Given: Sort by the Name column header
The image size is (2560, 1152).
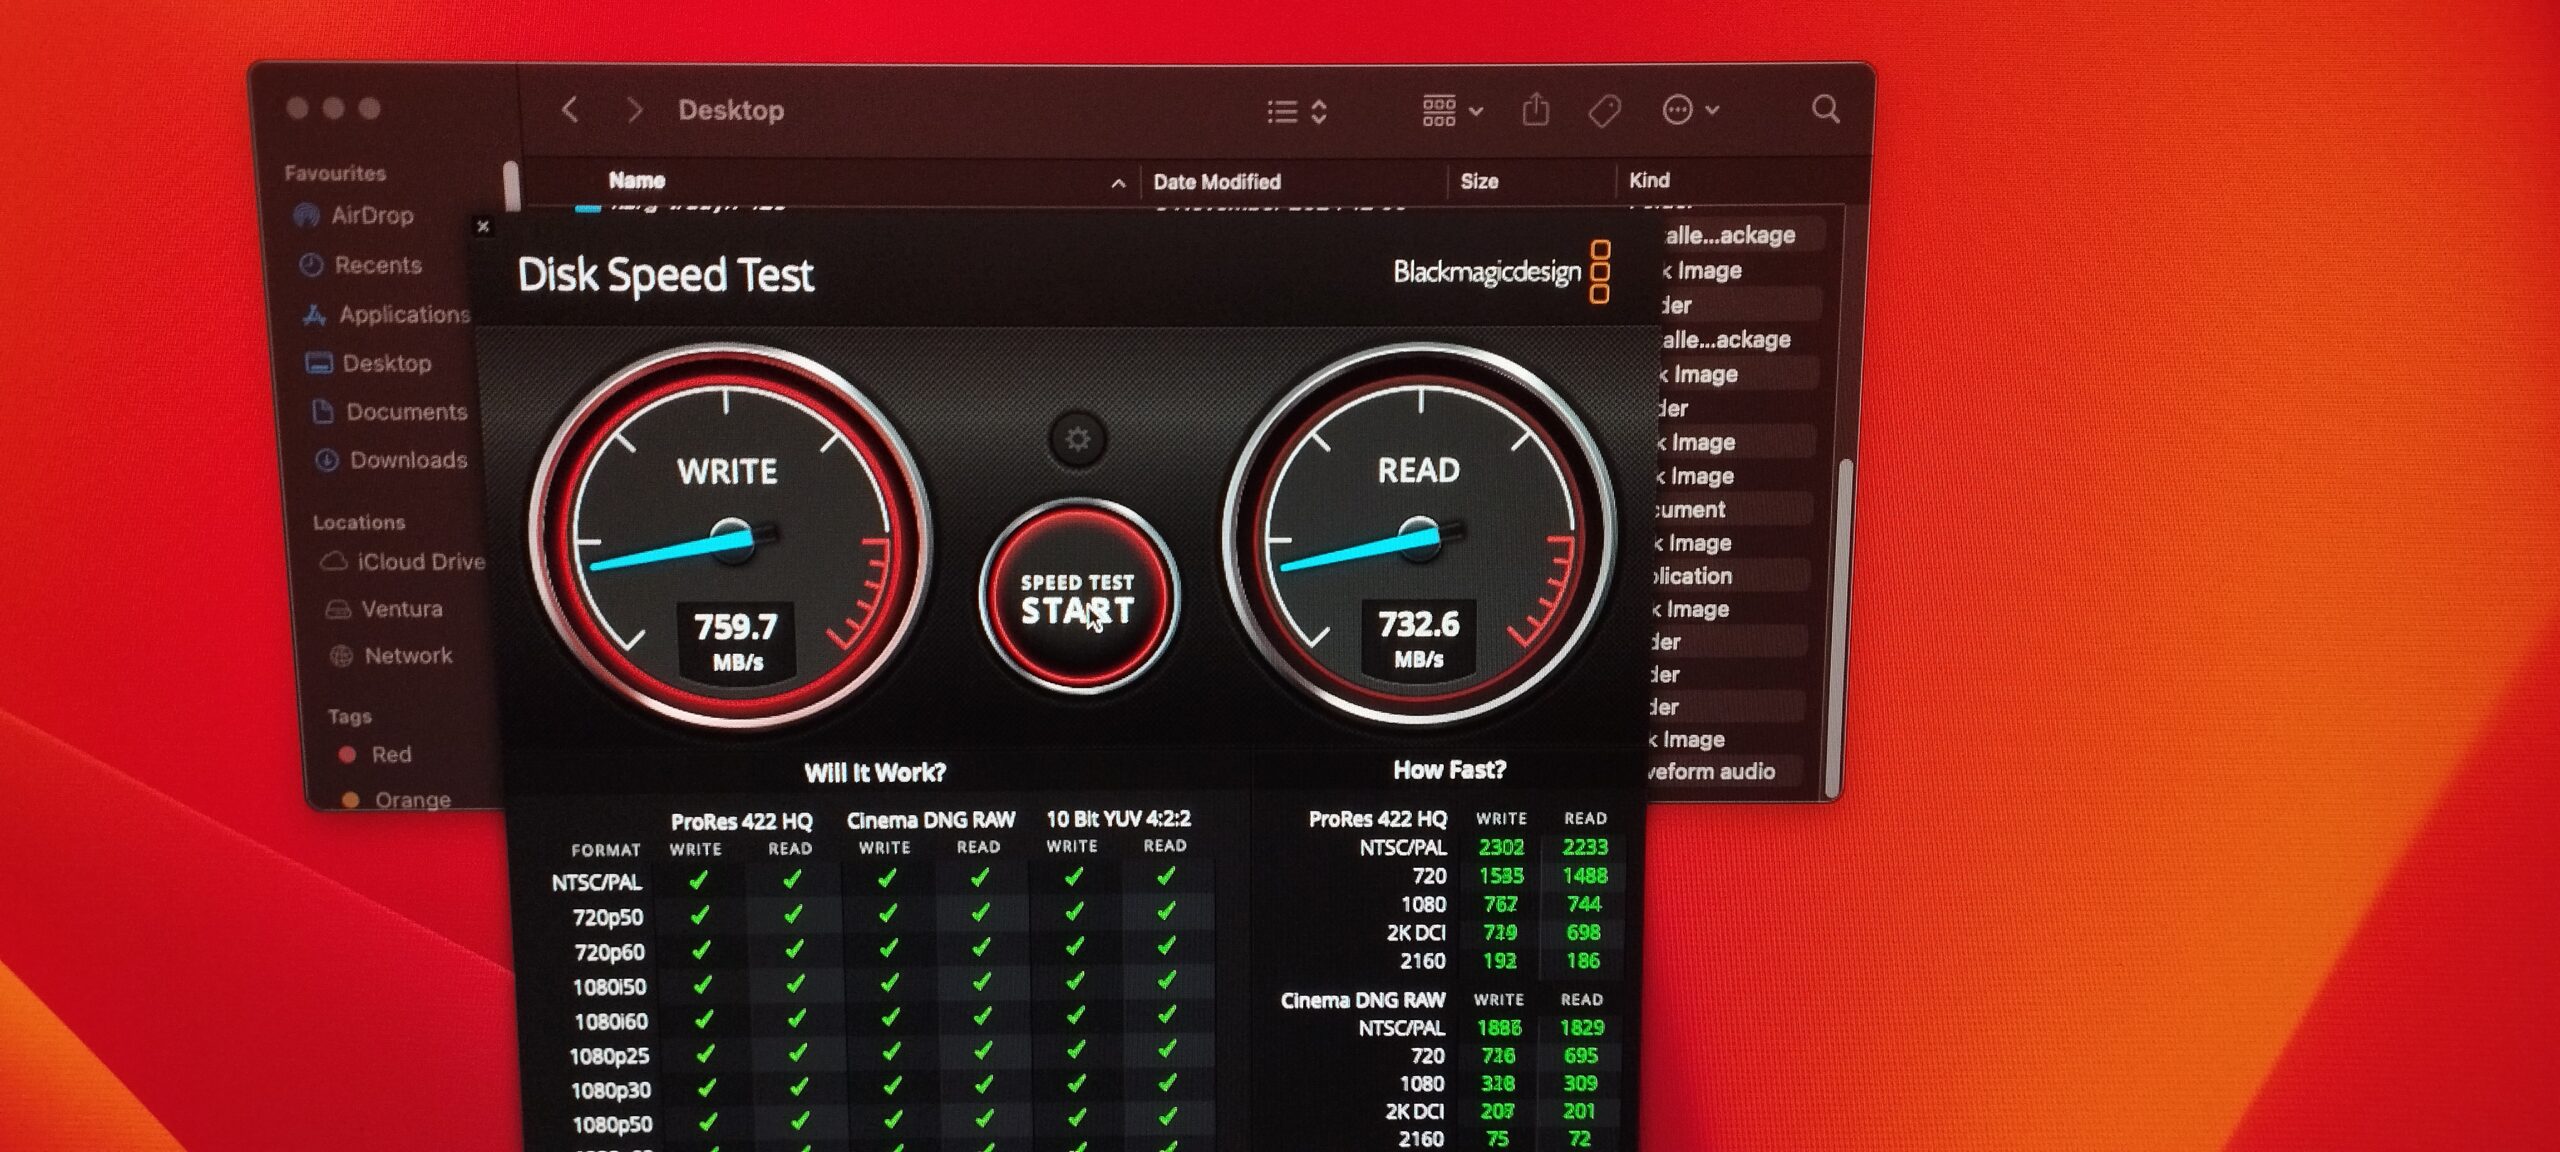Looking at the screenshot, I should pyautogui.click(x=637, y=181).
